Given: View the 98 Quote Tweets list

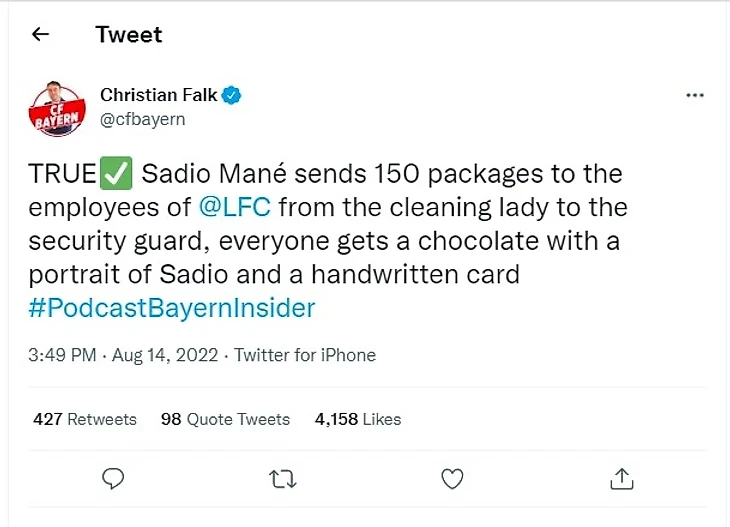Looking at the screenshot, I should (x=225, y=419).
